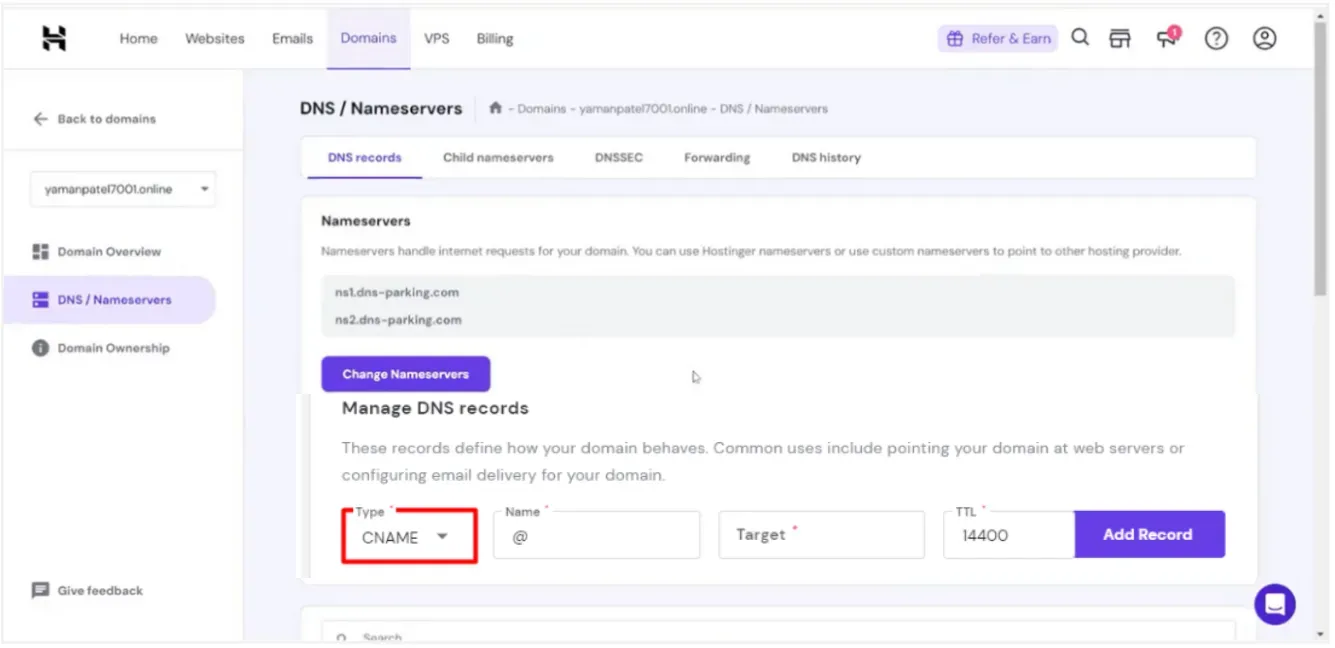This screenshot has width=1335, height=648.
Task: Open the announcements megaphone icon
Action: point(1167,38)
